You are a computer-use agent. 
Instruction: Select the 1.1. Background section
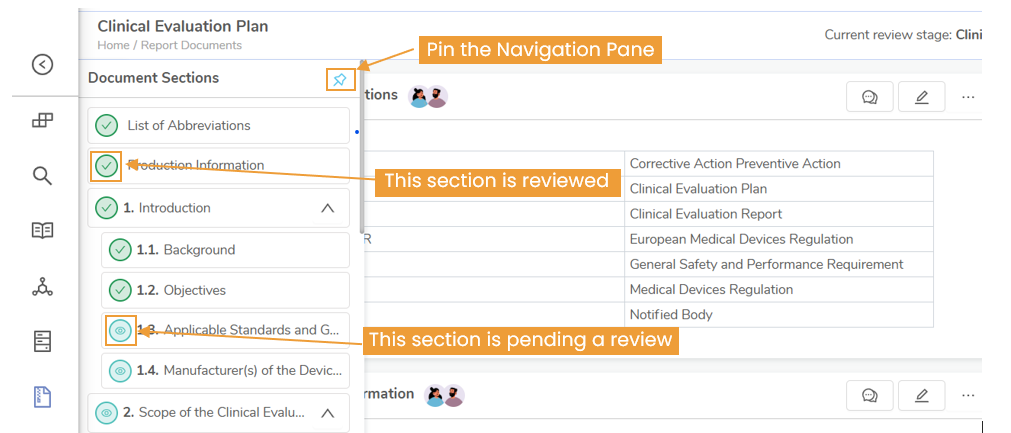coord(226,249)
